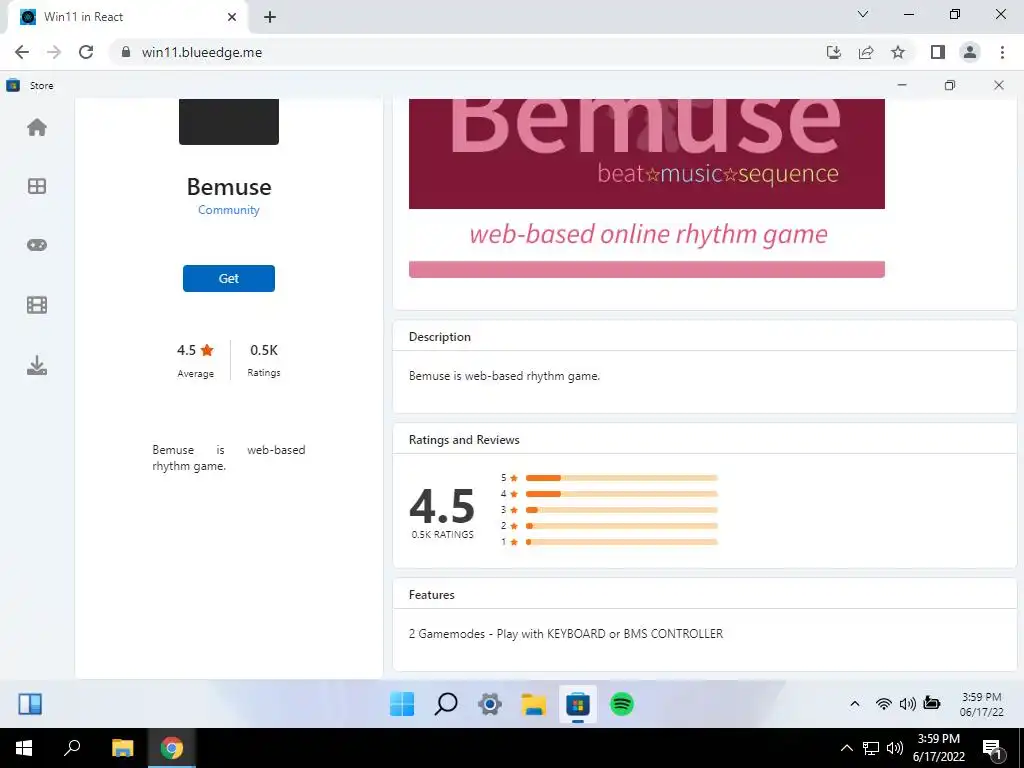
Task: Open the Widgets panel in inner taskbar
Action: tap(30, 704)
